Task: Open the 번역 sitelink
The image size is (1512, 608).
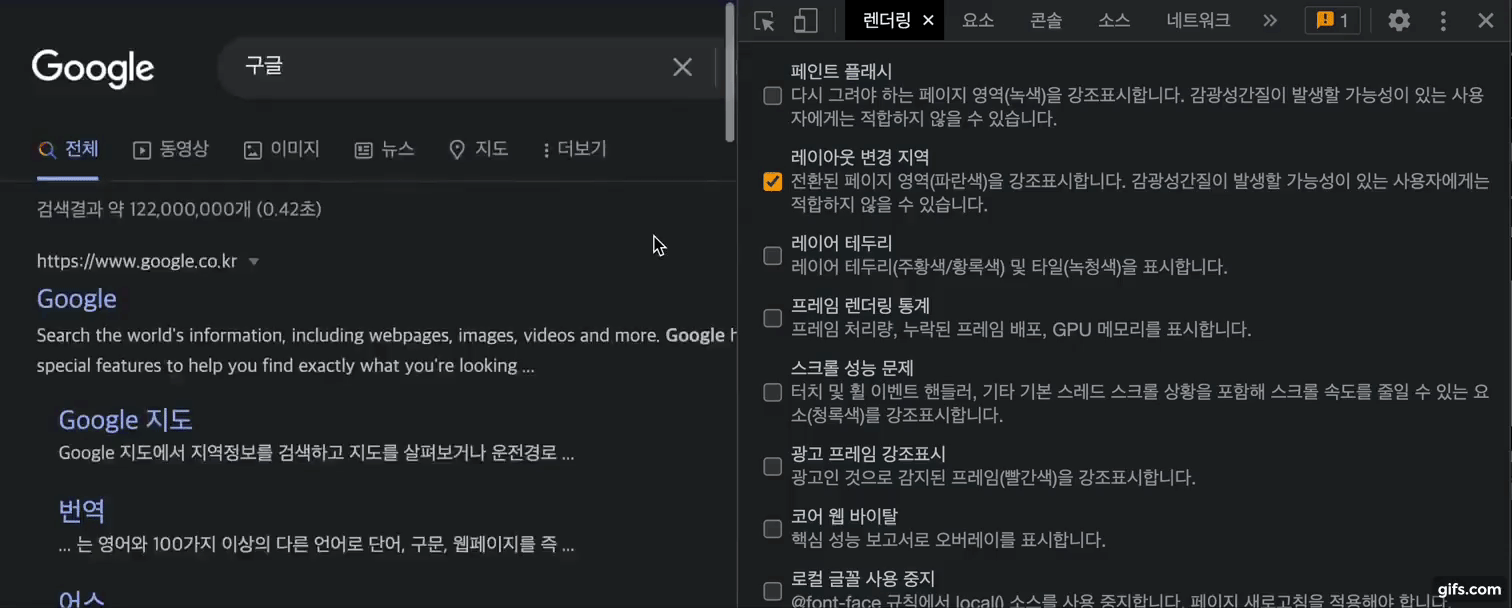Action: [x=82, y=511]
